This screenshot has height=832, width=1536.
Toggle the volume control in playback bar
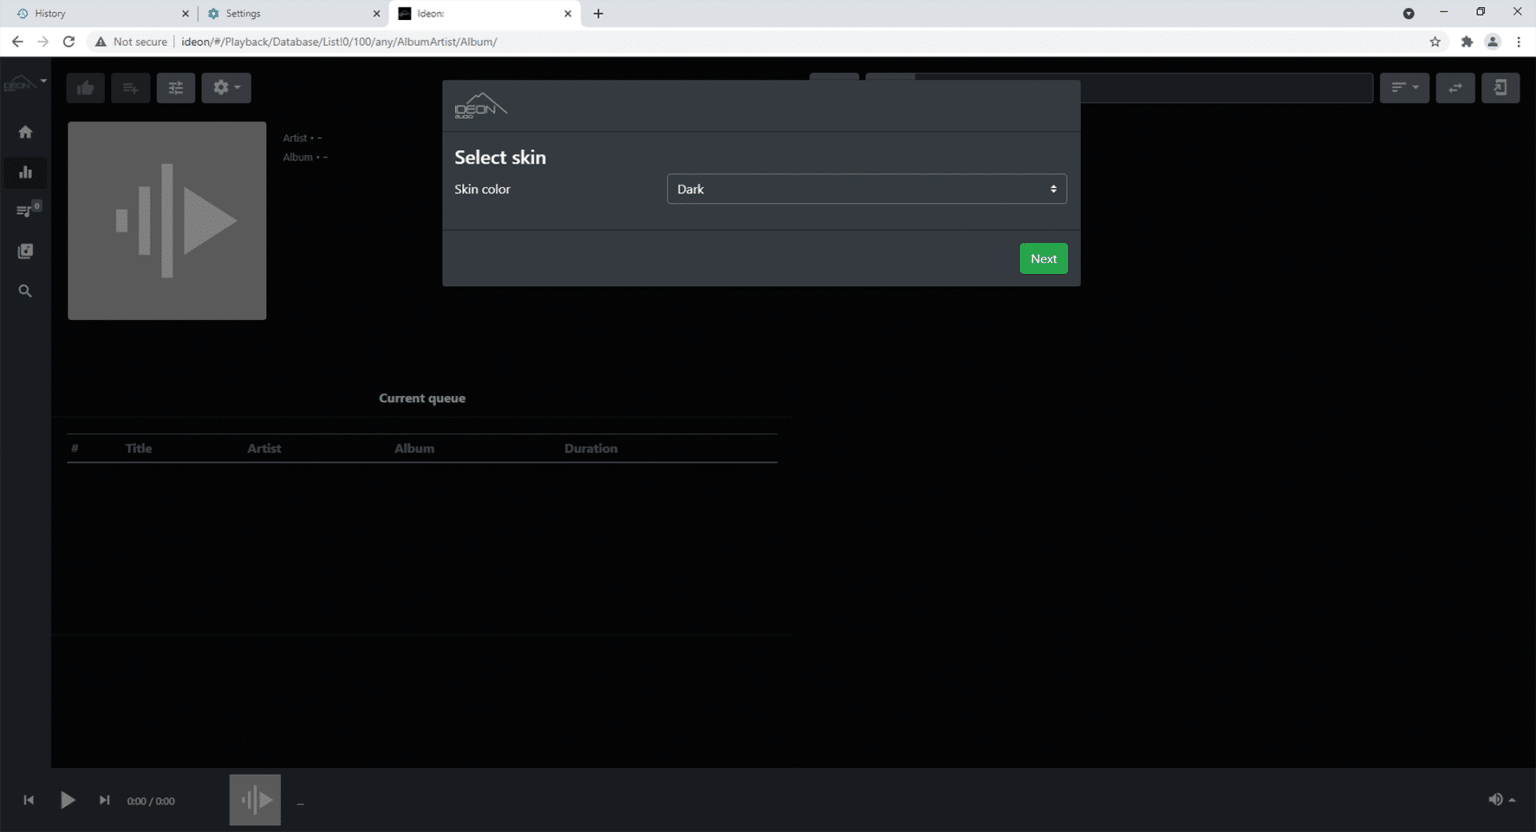pos(1496,799)
